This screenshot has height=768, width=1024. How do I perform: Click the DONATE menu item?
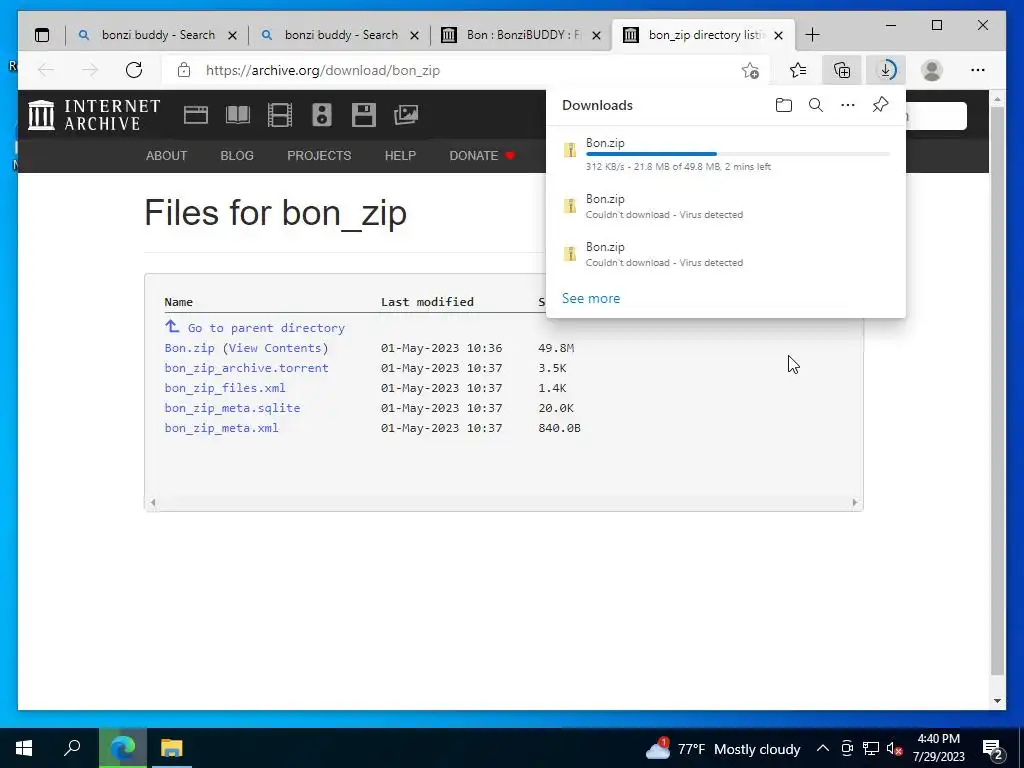tap(482, 156)
